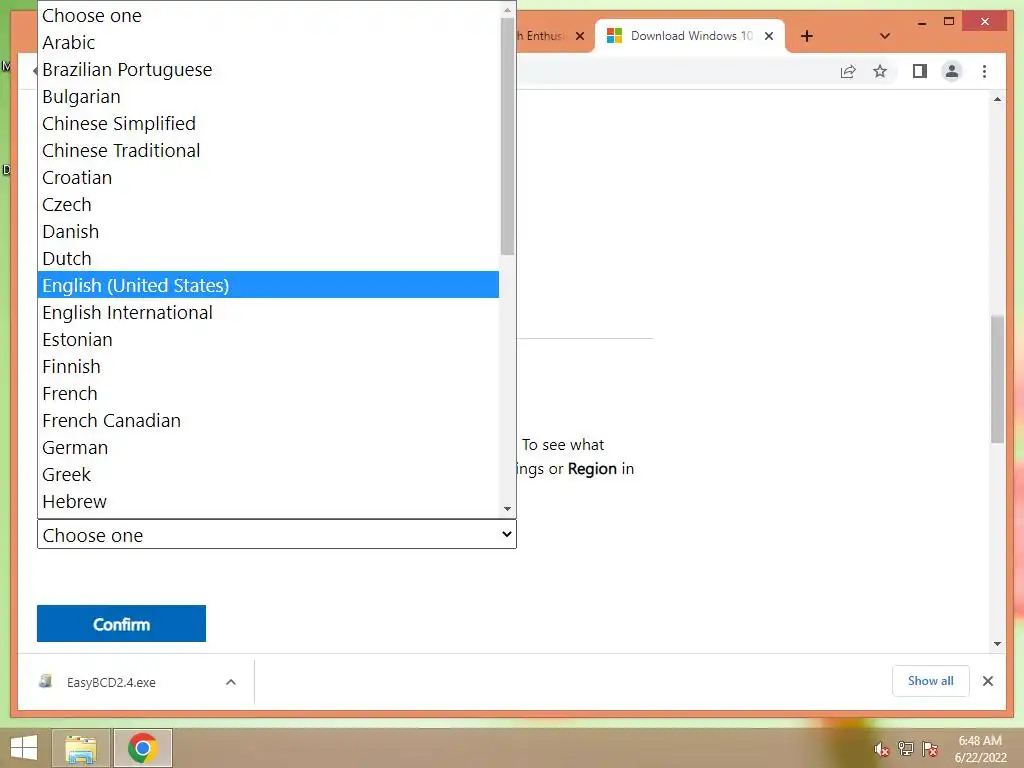
Task: Click the muted volume tray icon
Action: click(x=882, y=749)
